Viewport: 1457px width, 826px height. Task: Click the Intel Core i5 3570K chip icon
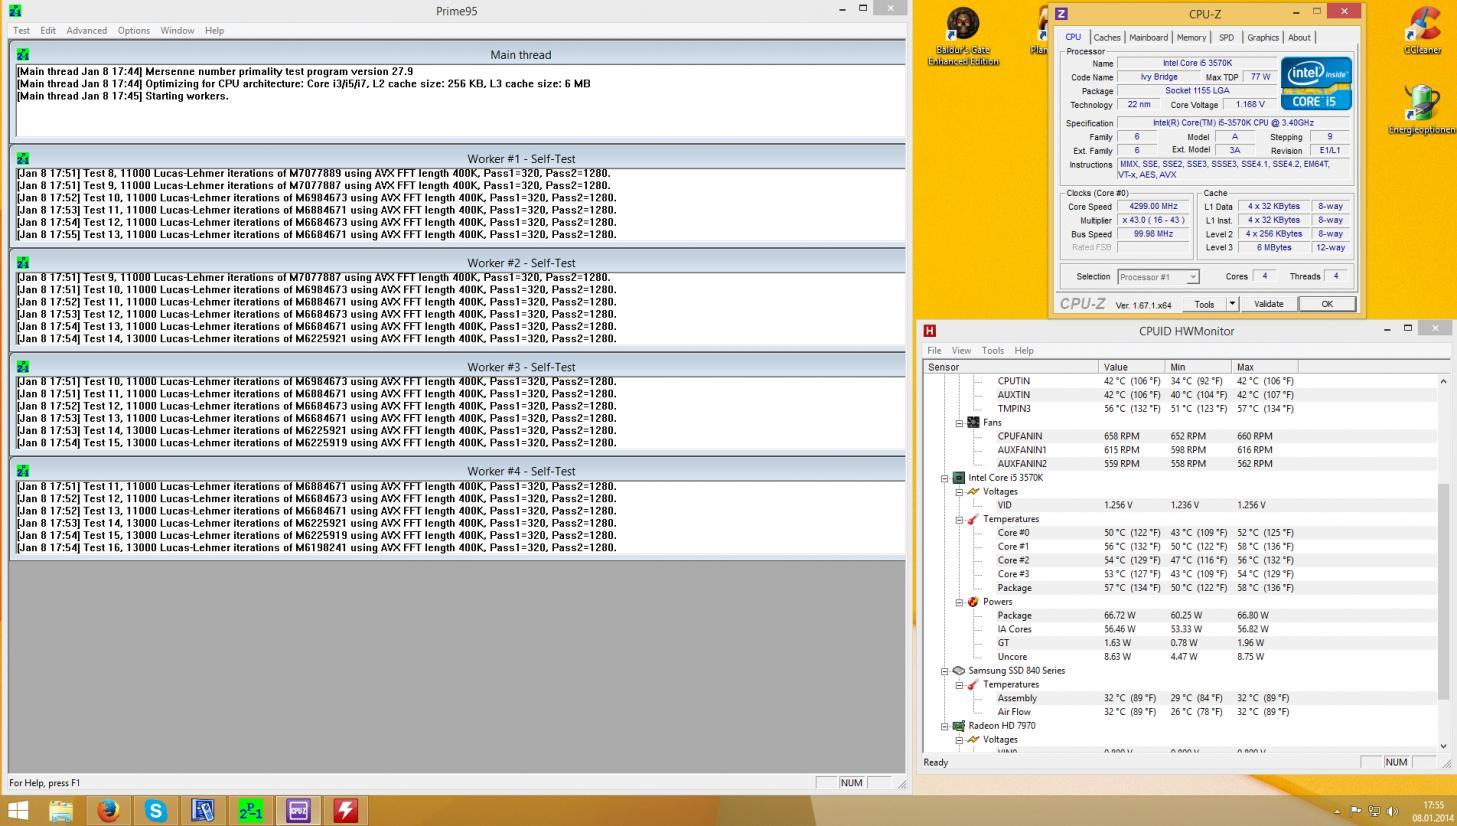point(959,477)
